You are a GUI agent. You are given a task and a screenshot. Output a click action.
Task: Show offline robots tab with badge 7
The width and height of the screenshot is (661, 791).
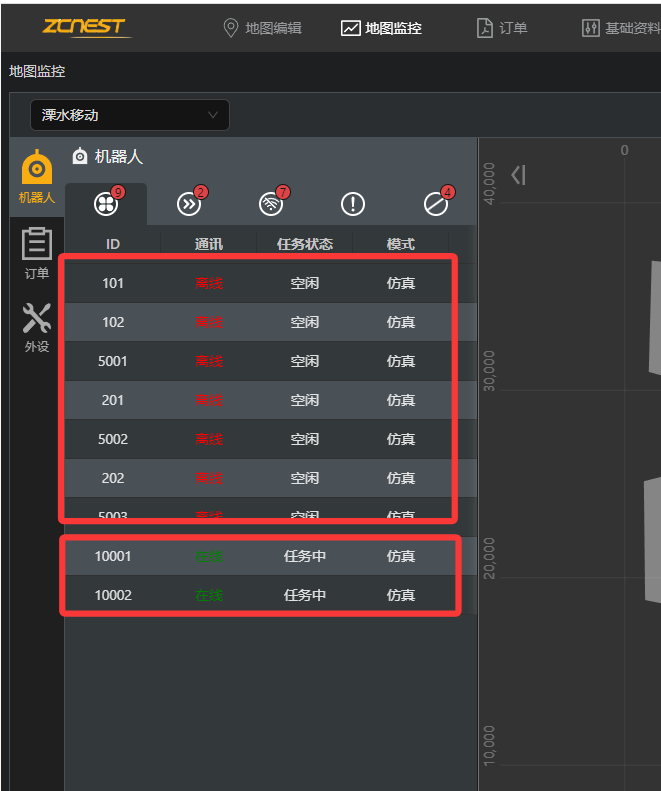pos(271,204)
